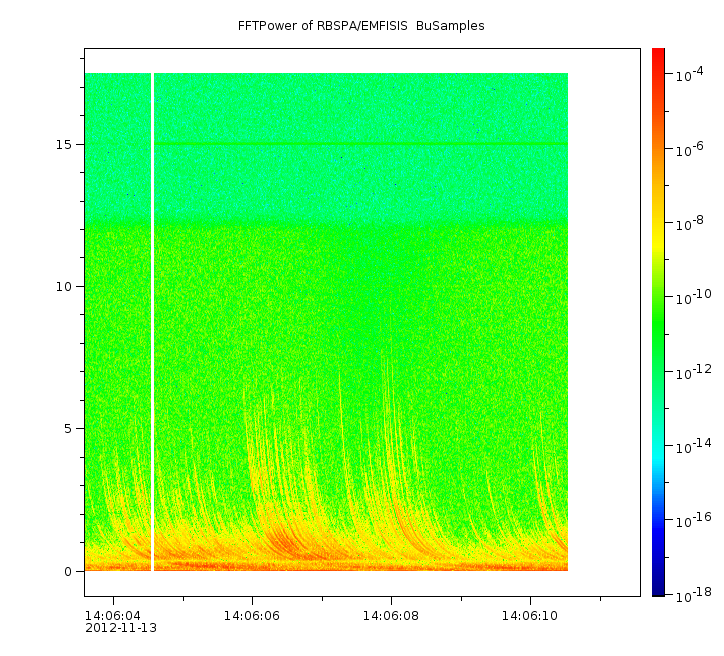The image size is (724, 656).
Task: Click the colorbar tick label 10^-18
Action: (692, 594)
